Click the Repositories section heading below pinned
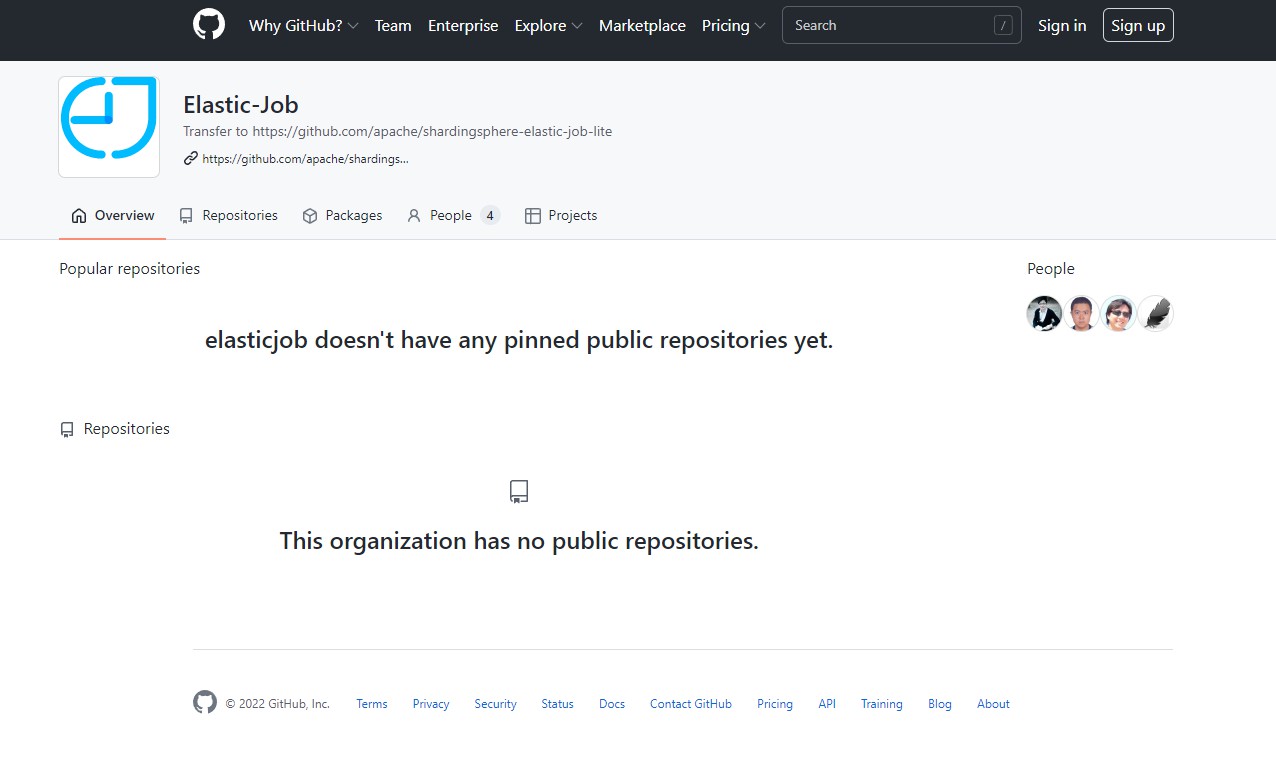This screenshot has width=1276, height=783. click(126, 429)
